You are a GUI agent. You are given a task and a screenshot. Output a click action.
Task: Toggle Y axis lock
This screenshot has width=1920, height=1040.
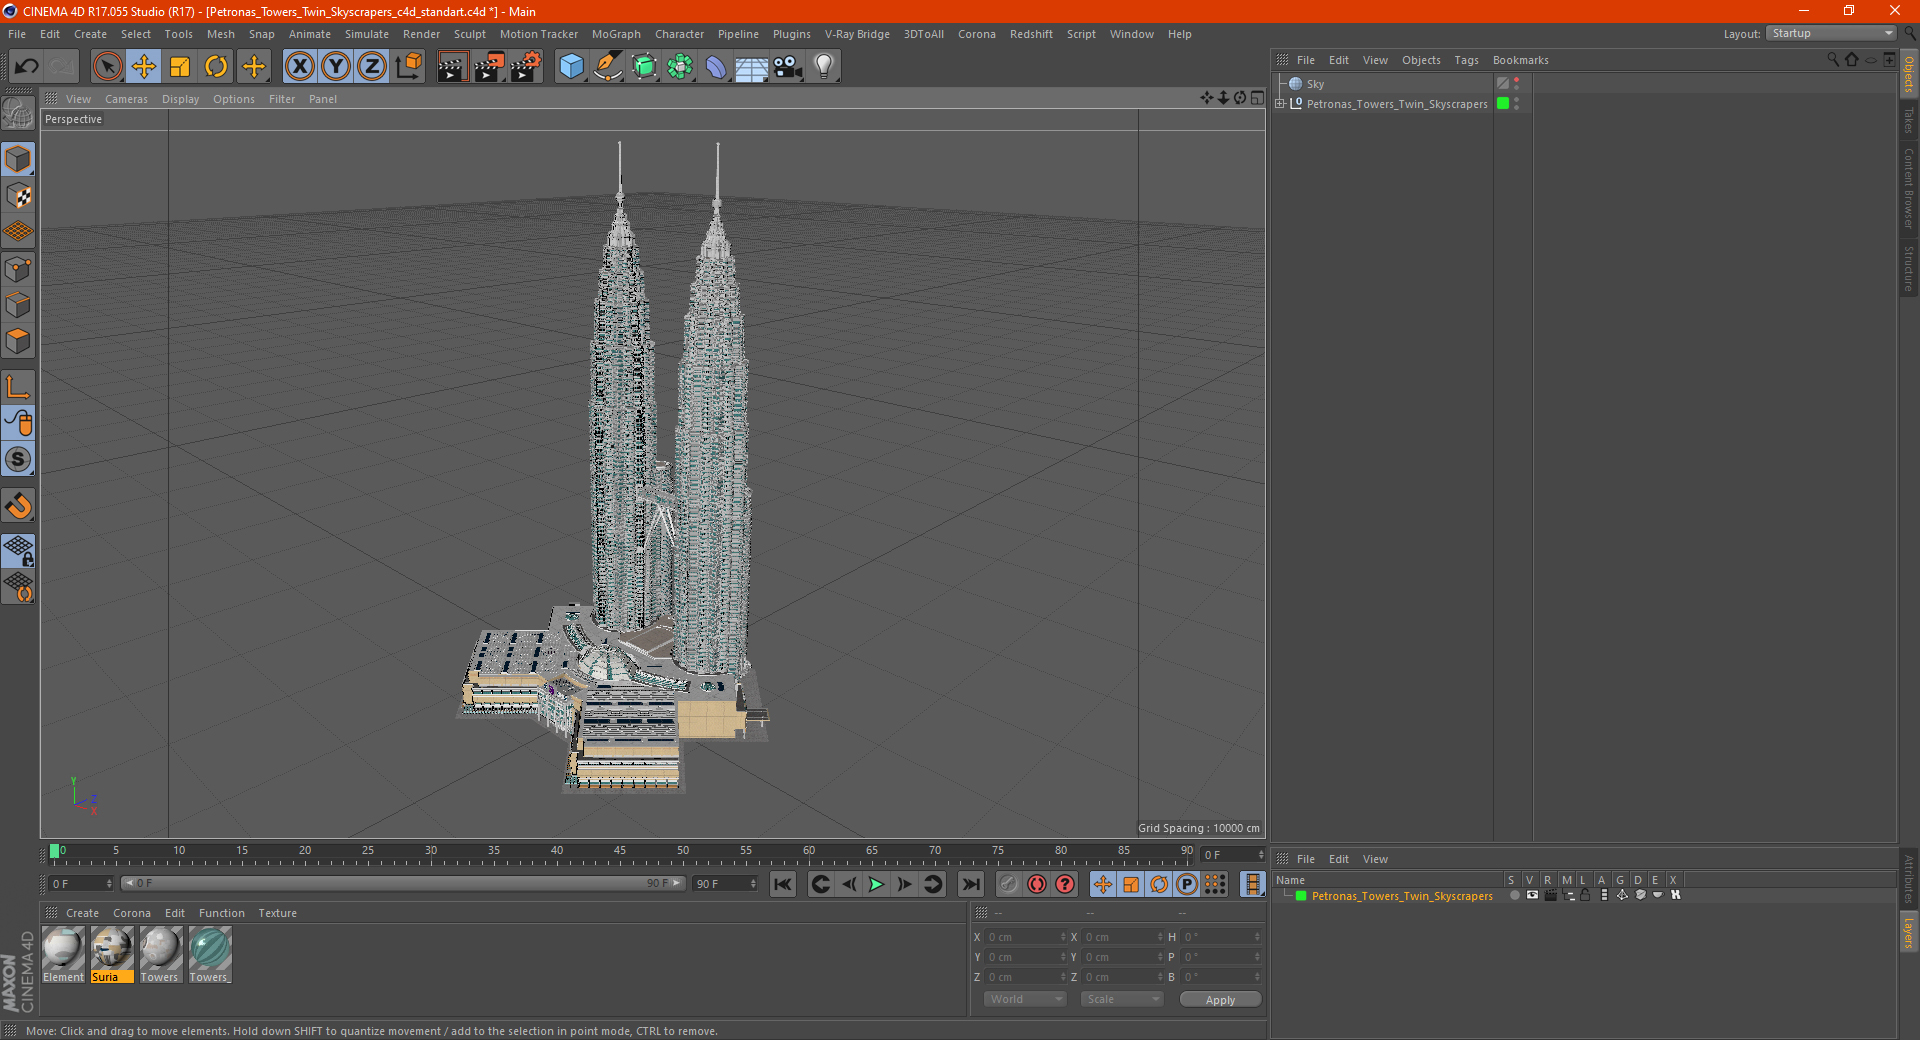(x=336, y=67)
